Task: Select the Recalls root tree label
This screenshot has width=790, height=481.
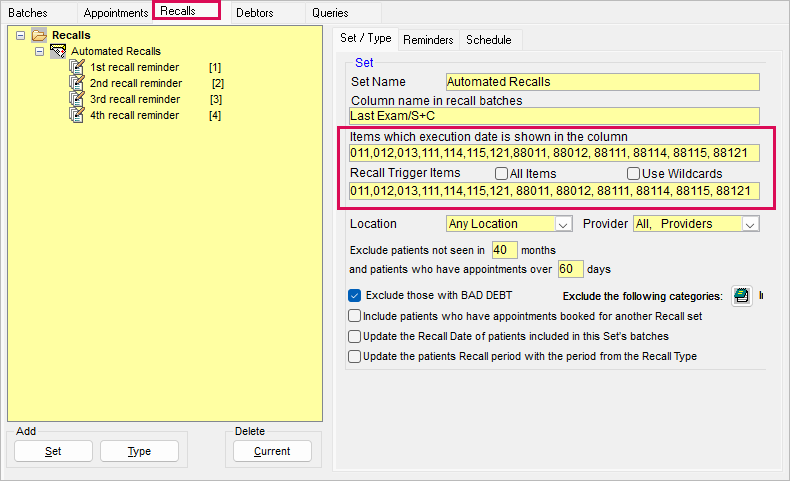Action: (71, 35)
